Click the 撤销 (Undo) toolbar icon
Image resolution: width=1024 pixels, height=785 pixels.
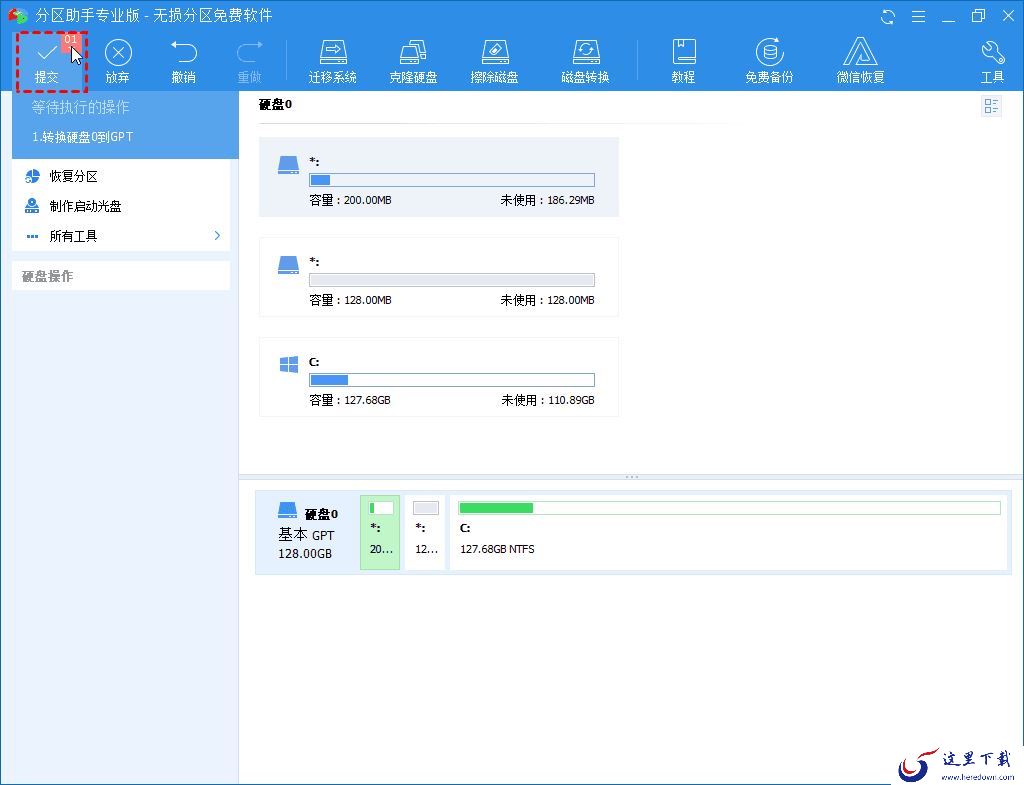point(184,62)
